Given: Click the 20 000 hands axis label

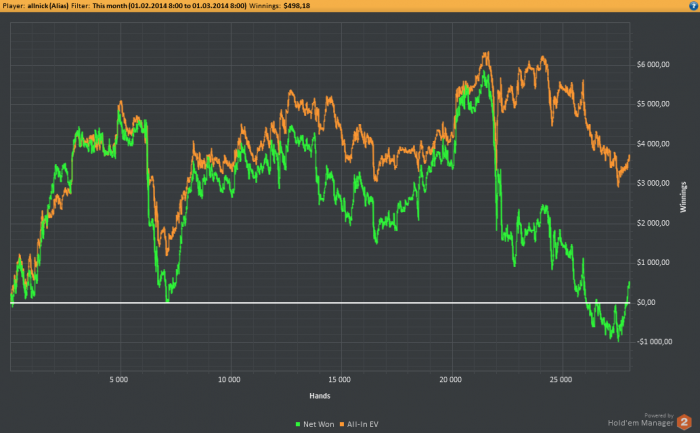Looking at the screenshot, I should [450, 379].
